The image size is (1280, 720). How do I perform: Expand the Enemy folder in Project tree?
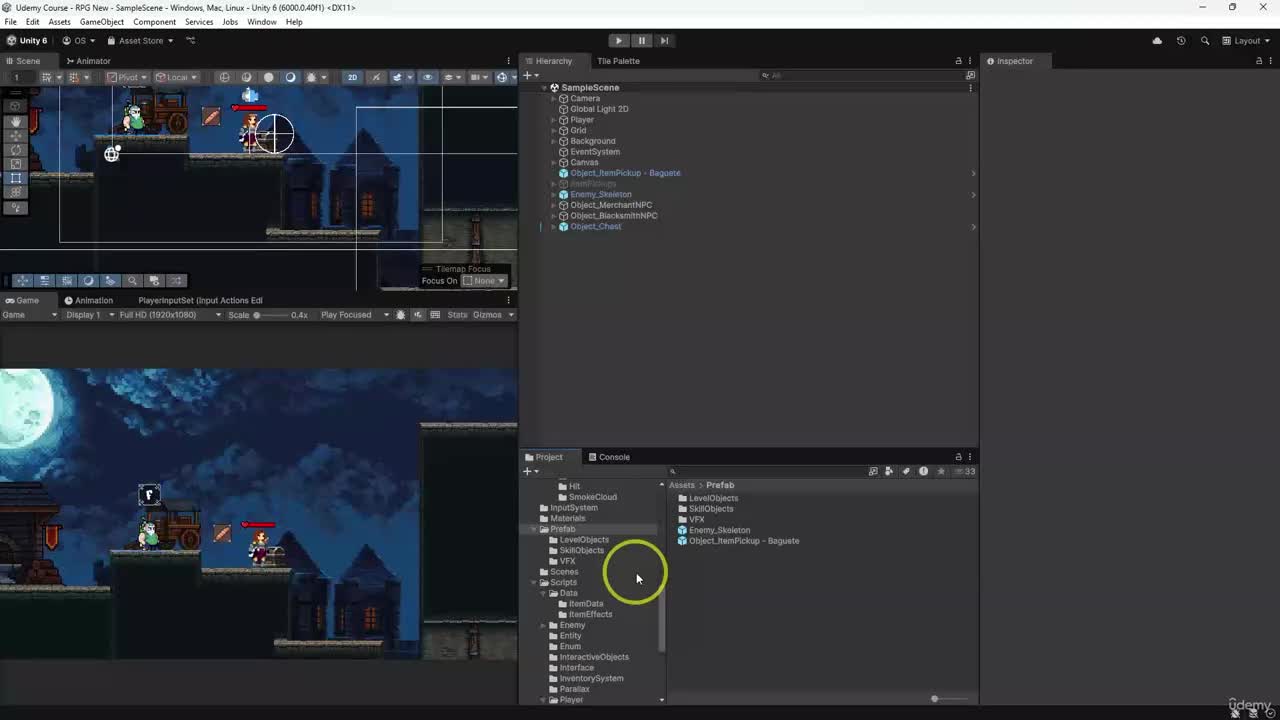tap(543, 625)
